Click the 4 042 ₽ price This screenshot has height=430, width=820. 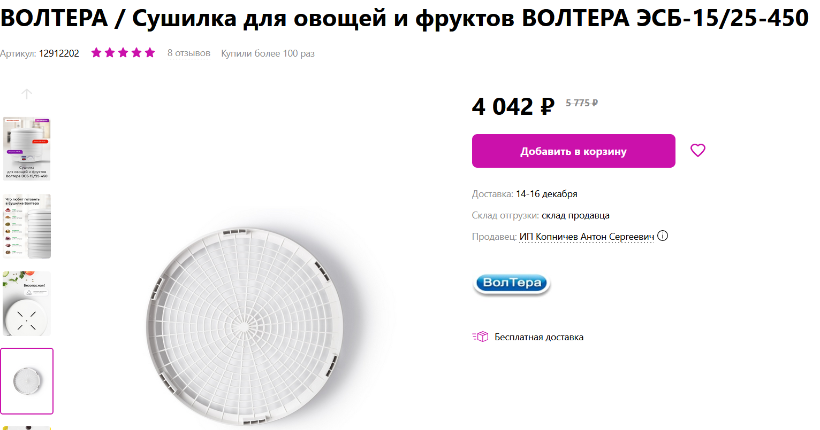point(512,107)
